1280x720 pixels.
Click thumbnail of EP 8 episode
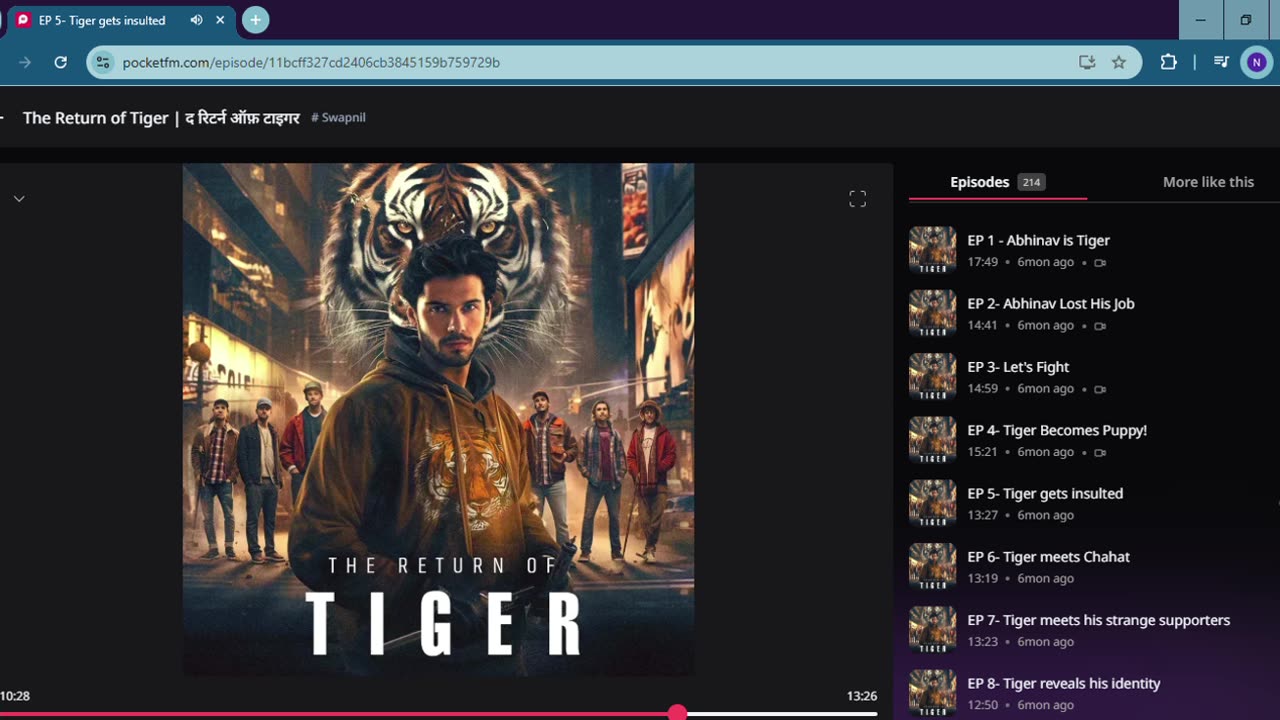[x=932, y=693]
